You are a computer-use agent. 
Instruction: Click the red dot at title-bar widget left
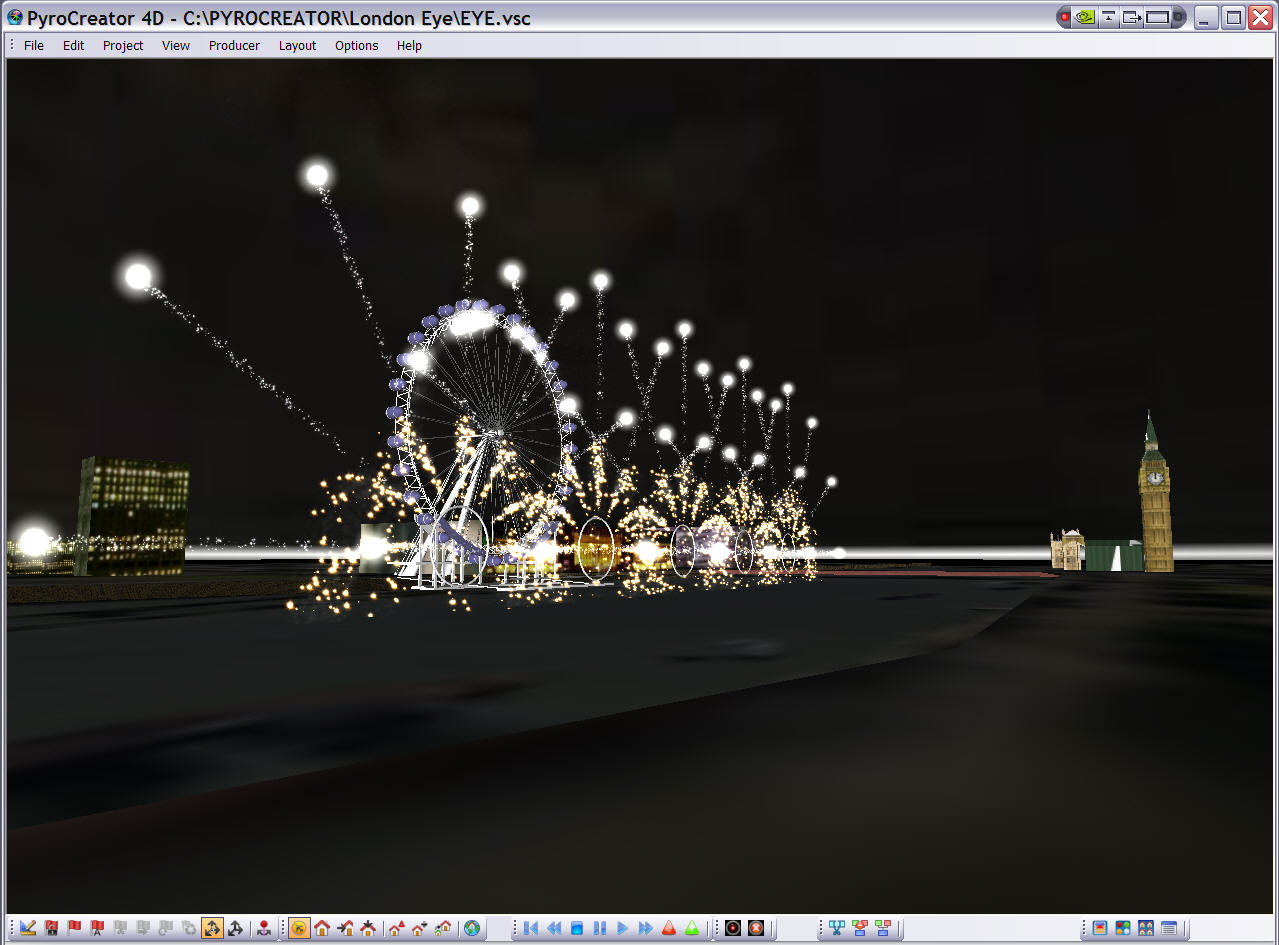tap(1066, 17)
